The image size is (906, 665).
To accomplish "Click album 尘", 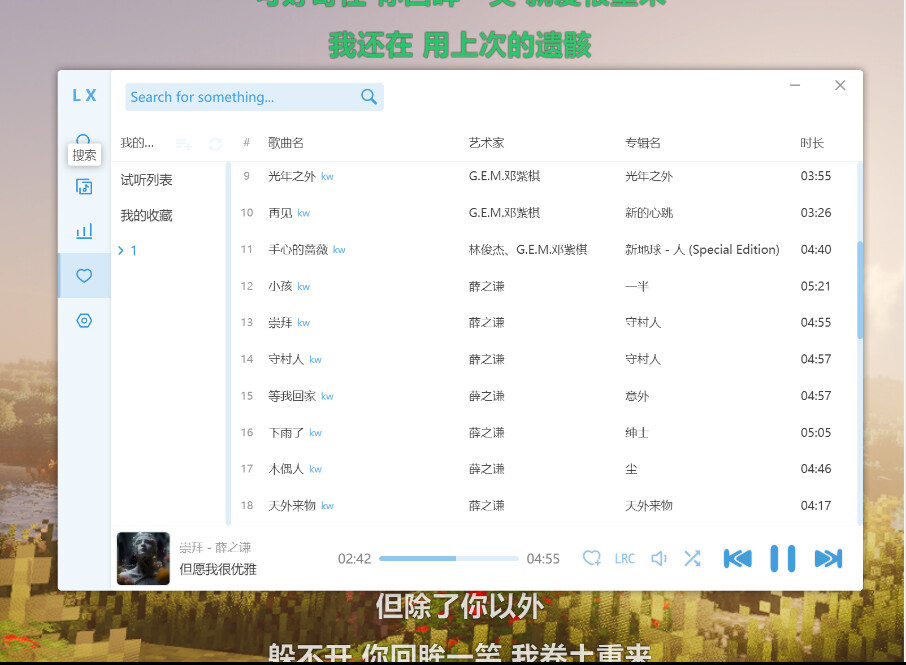I will click(x=631, y=469).
